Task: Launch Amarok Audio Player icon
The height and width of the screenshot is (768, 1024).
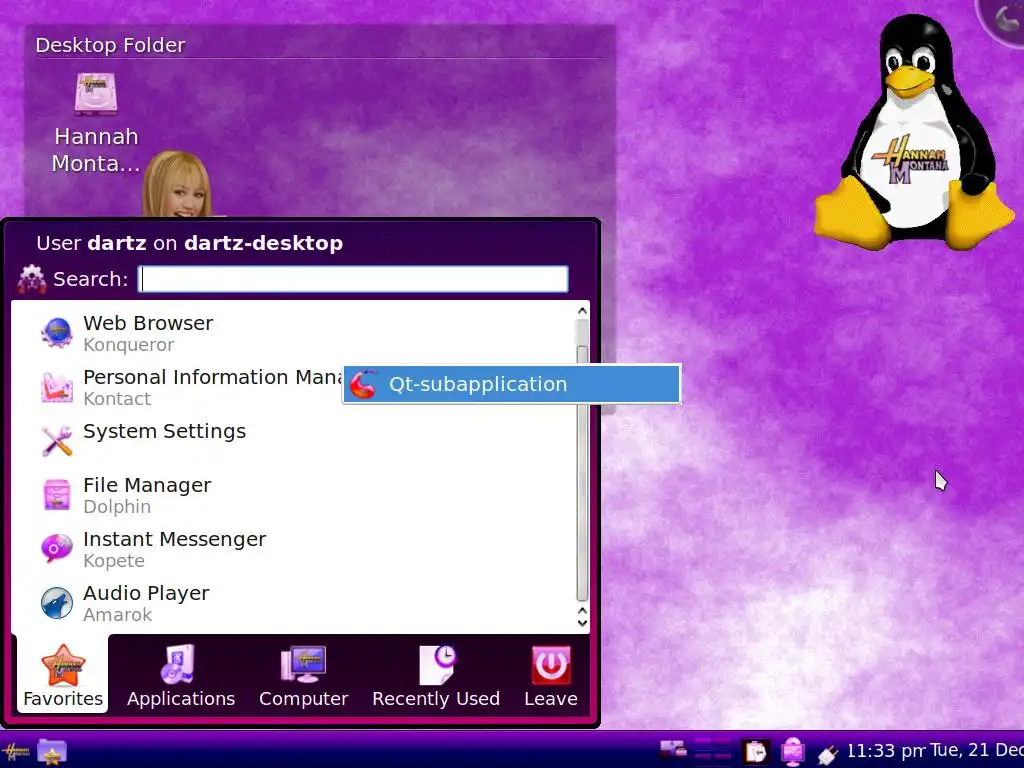Action: (x=57, y=603)
